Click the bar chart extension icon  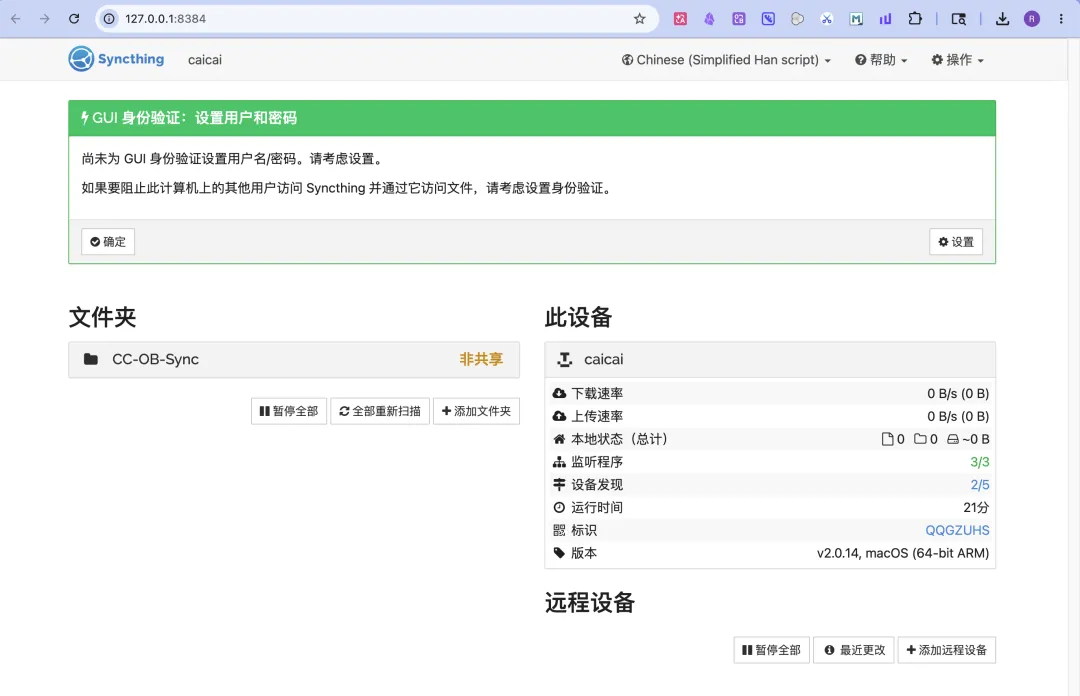click(x=885, y=19)
